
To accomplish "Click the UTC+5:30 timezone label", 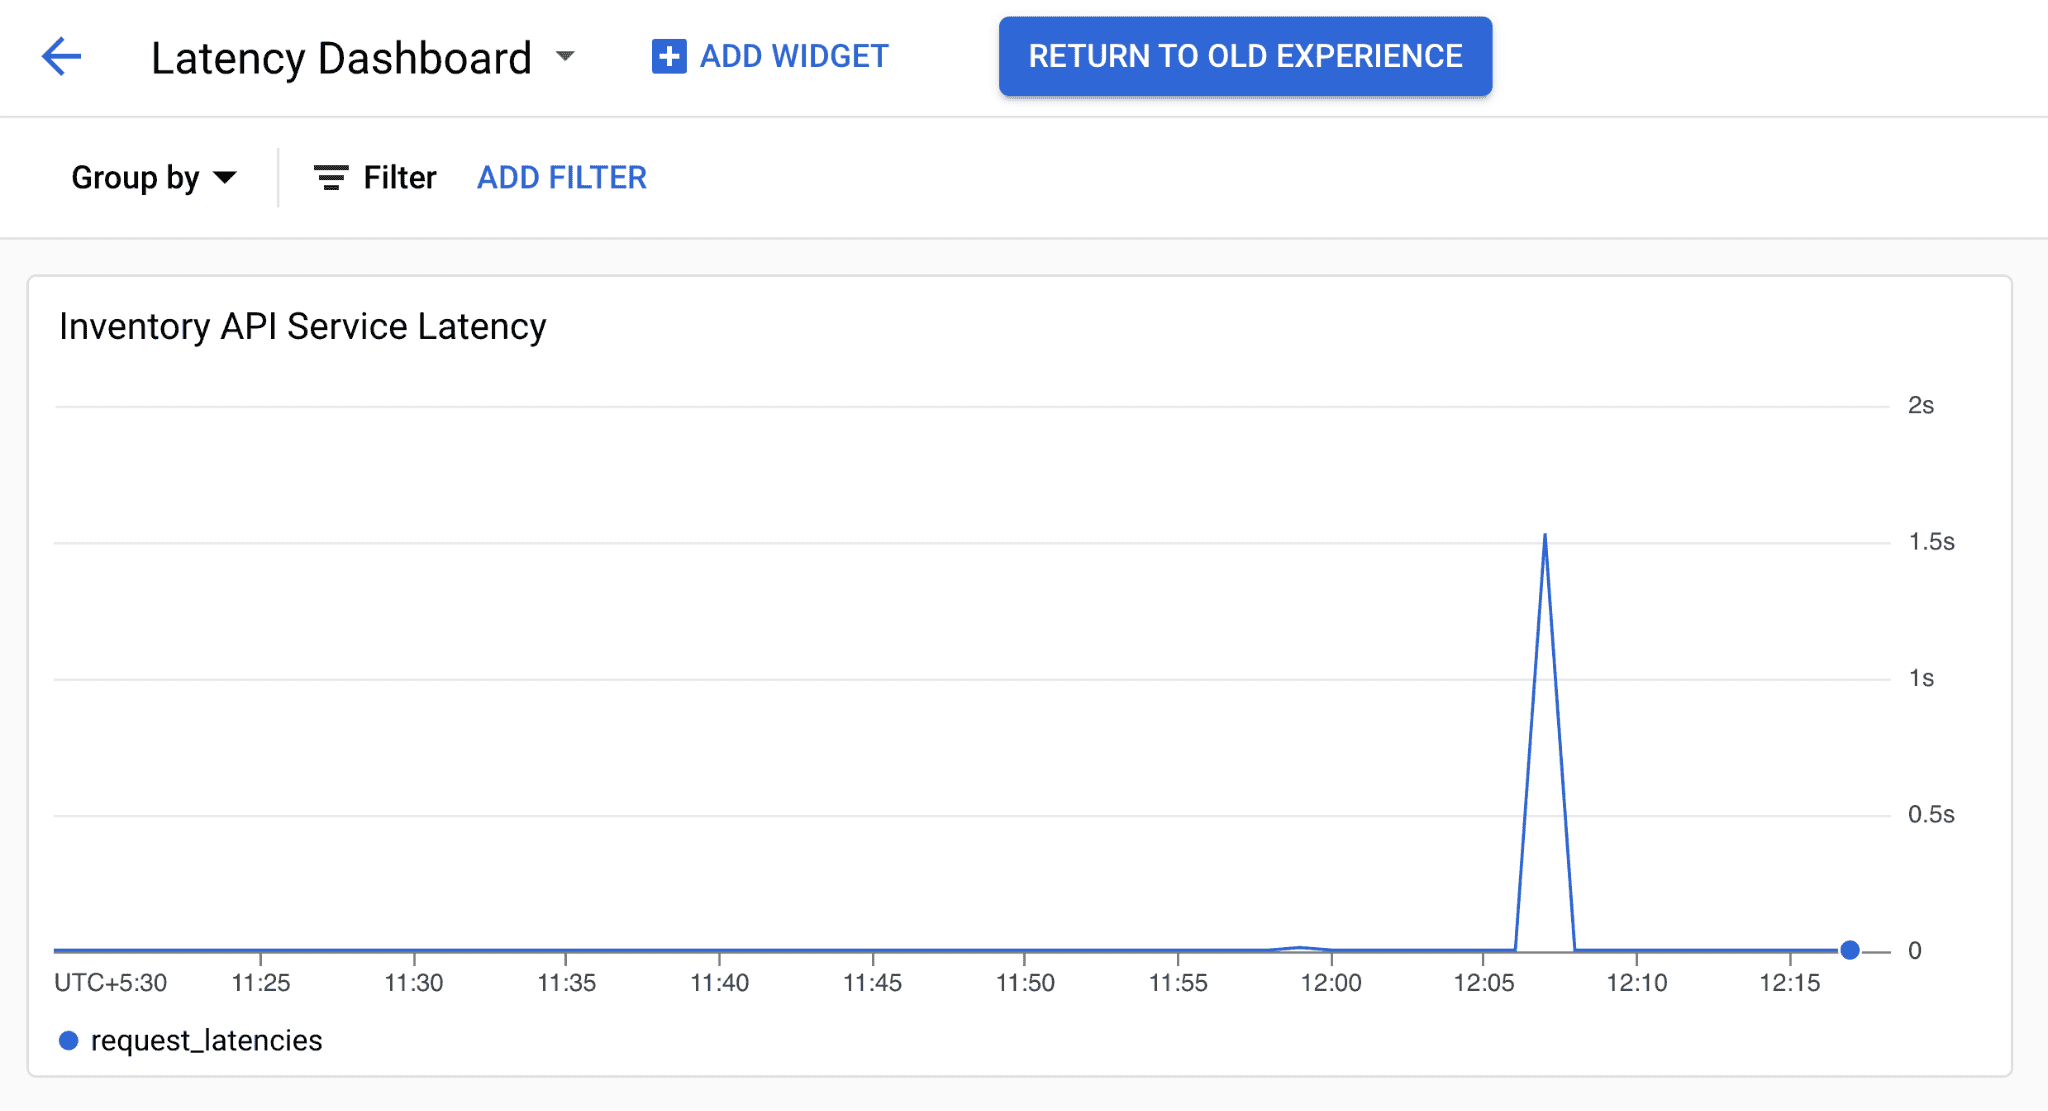I will pyautogui.click(x=111, y=983).
